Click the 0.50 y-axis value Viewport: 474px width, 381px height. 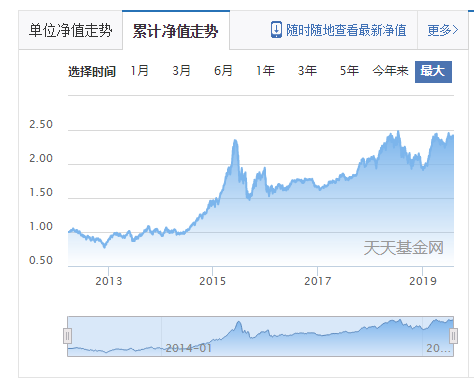[41, 260]
